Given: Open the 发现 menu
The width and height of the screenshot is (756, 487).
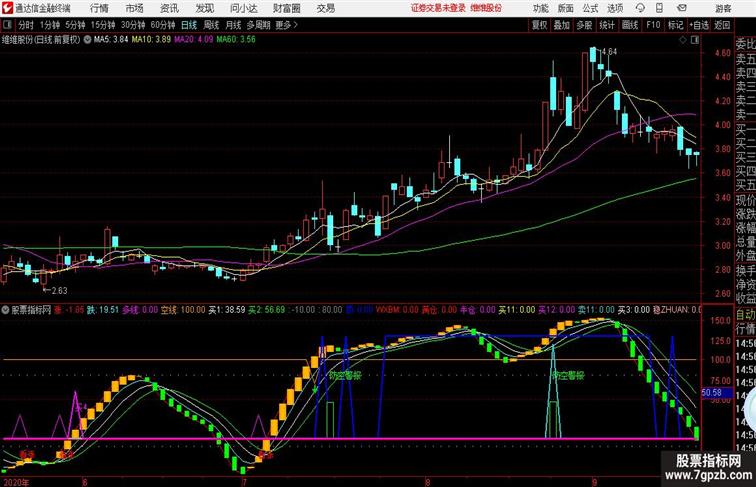Looking at the screenshot, I should [204, 8].
